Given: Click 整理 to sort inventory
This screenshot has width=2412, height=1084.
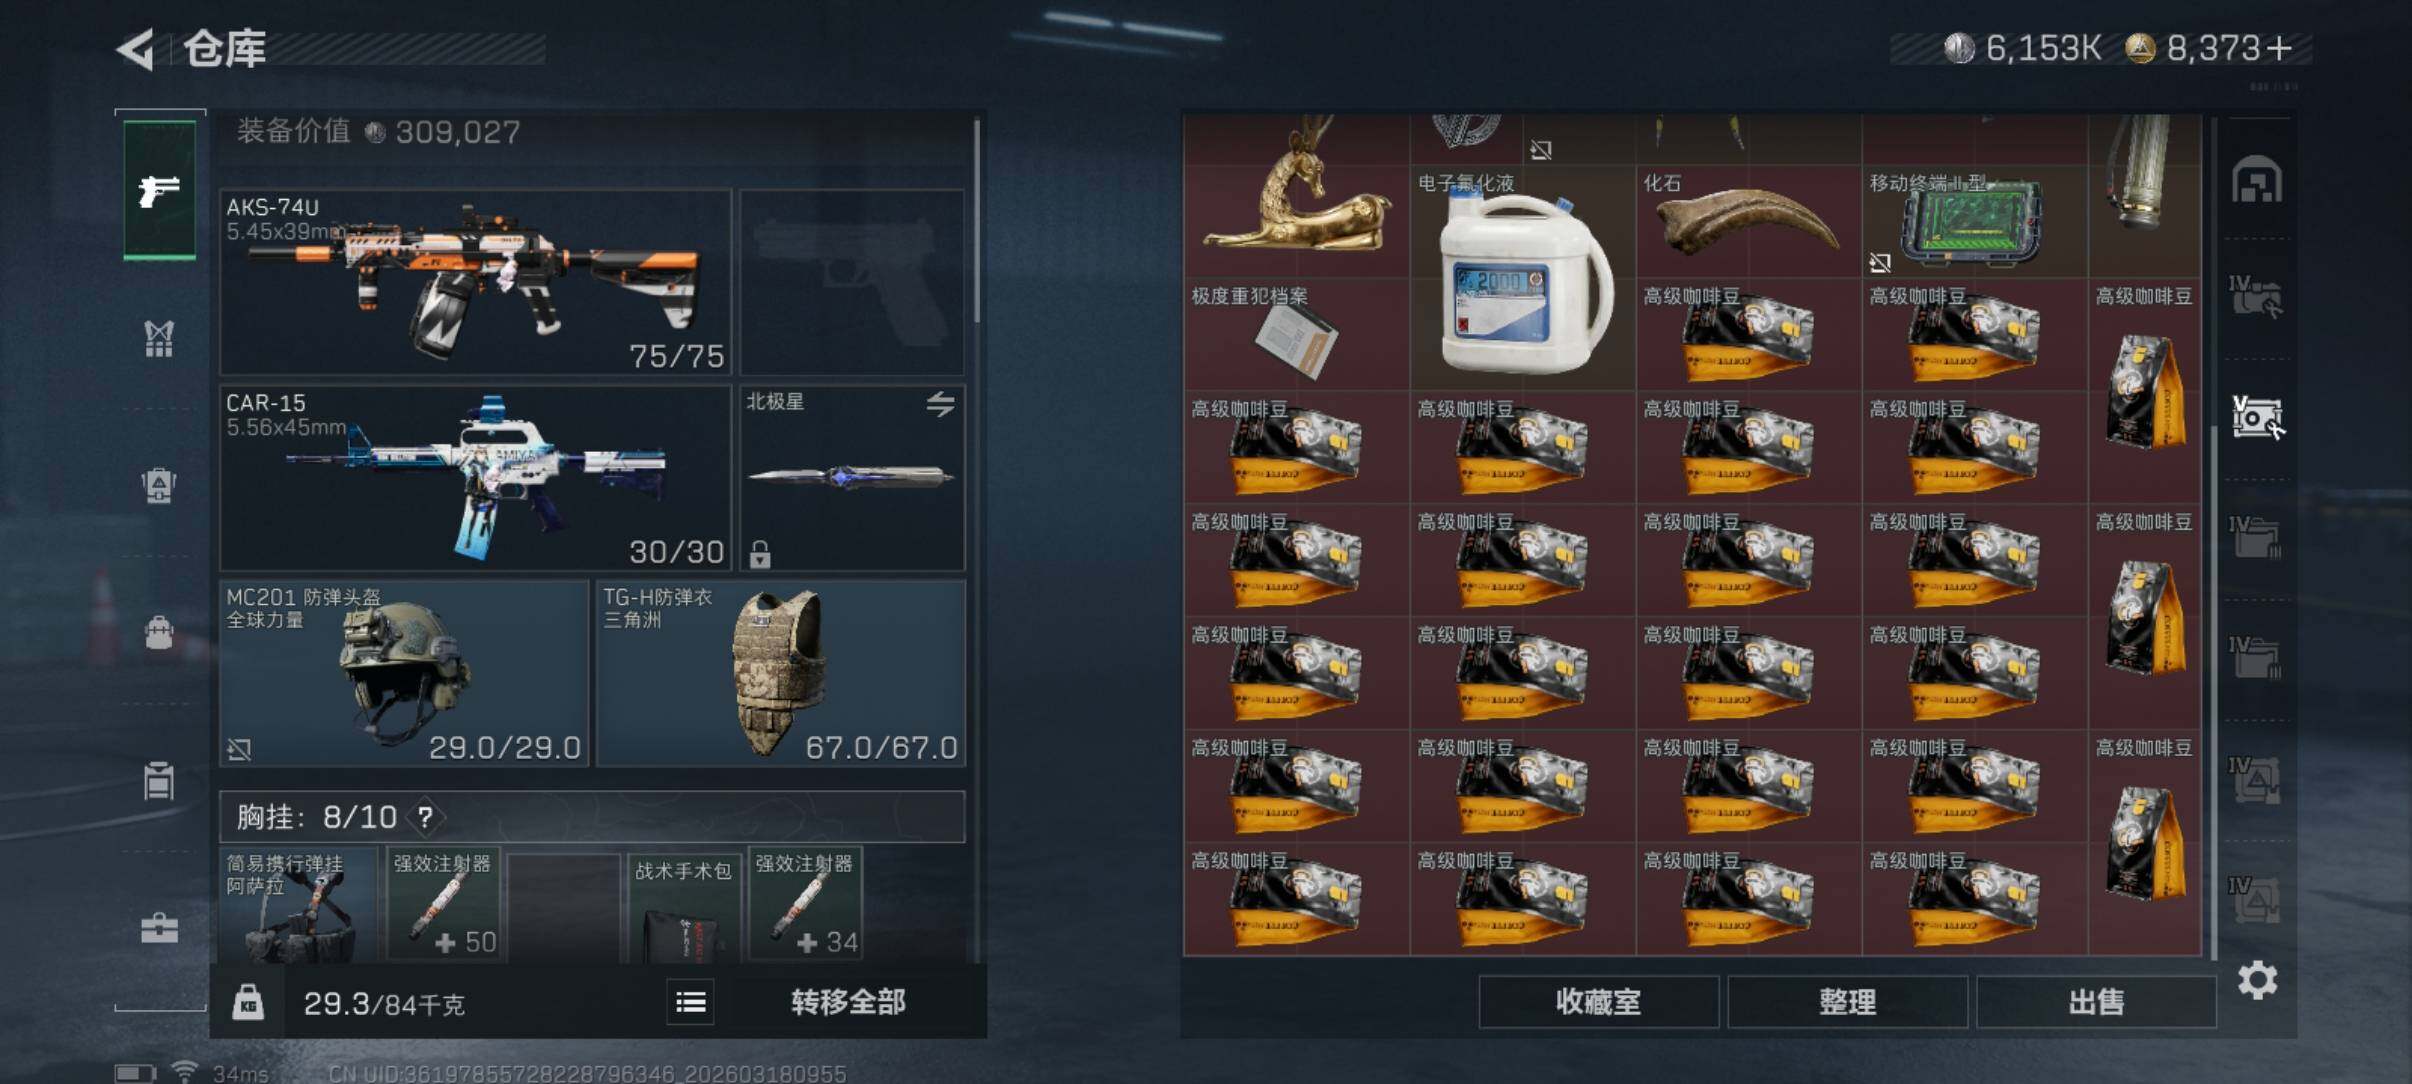Looking at the screenshot, I should click(x=1847, y=1001).
